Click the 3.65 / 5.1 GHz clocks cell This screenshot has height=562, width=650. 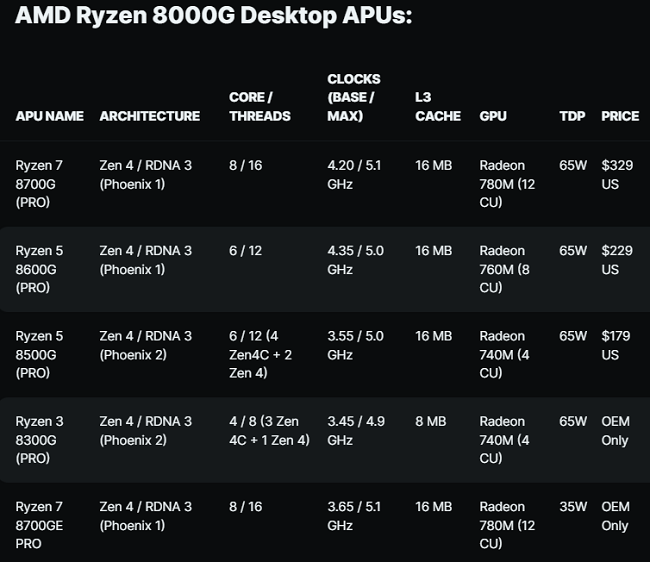[354, 516]
